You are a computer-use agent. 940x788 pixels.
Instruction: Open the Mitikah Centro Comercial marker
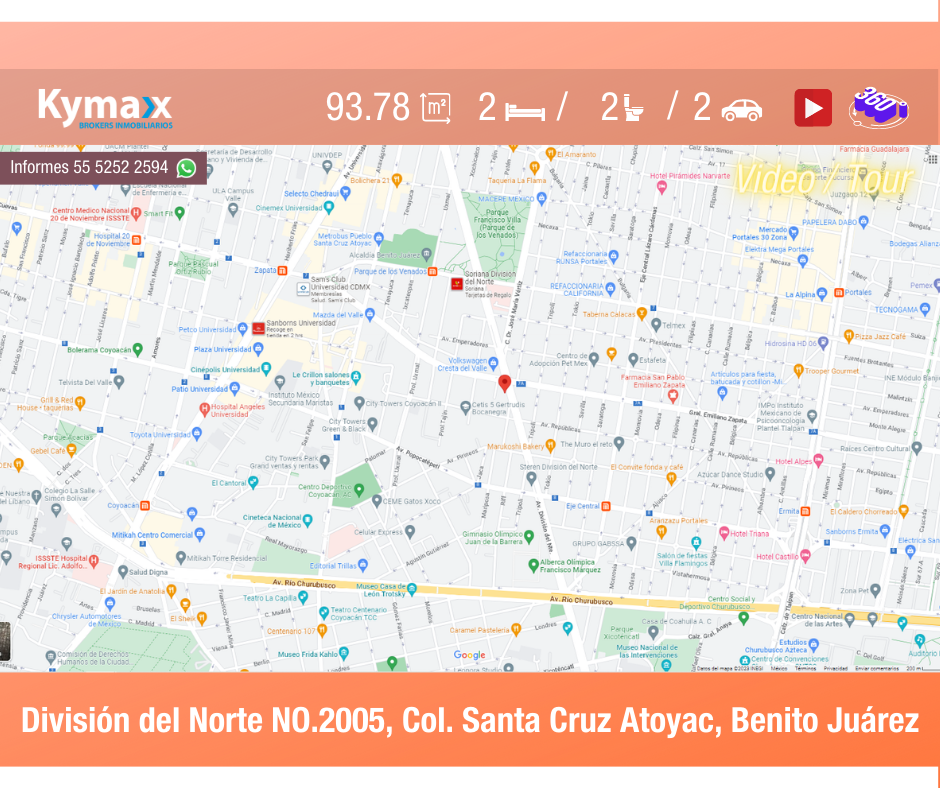point(200,534)
